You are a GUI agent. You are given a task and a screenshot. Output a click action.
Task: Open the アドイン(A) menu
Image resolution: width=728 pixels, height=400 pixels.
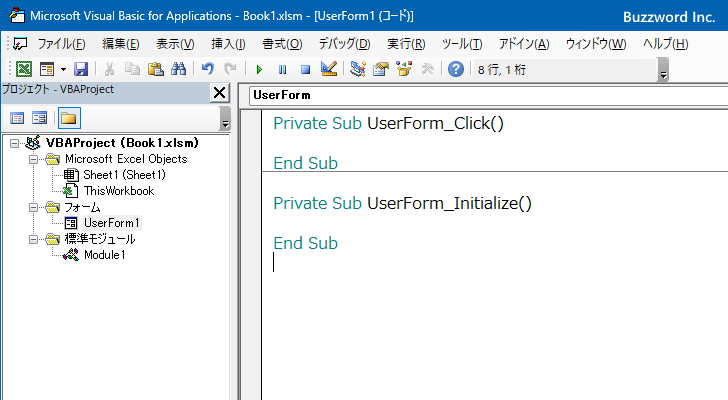524,44
